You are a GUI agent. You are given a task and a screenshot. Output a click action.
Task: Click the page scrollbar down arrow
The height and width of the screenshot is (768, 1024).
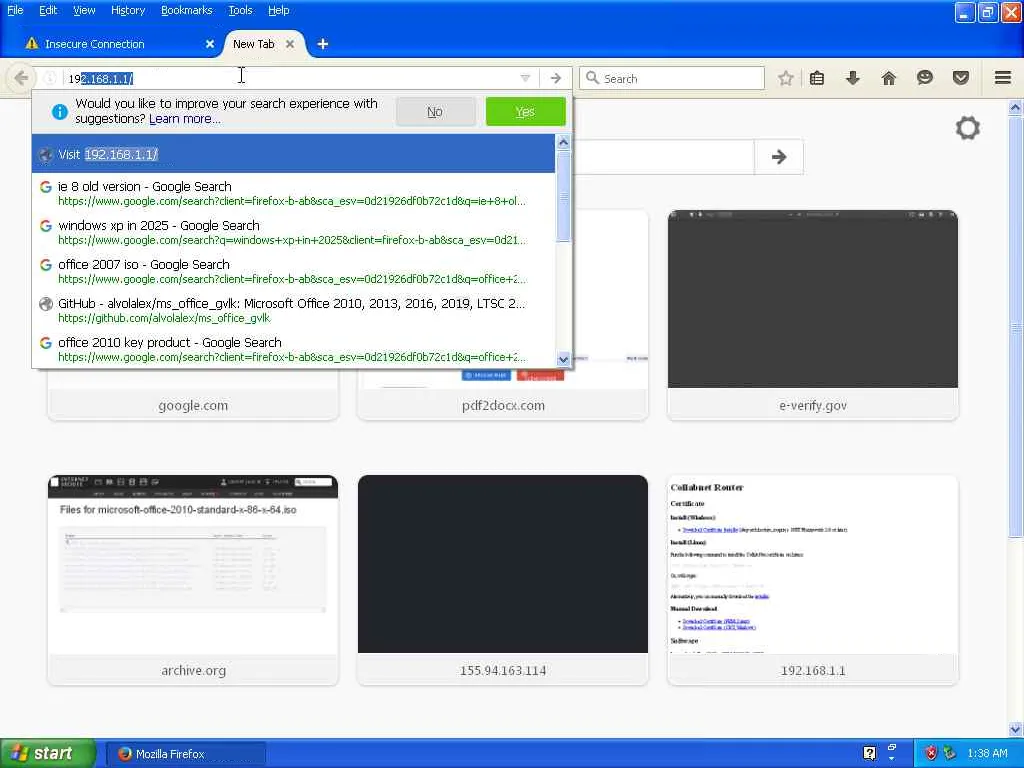click(x=1016, y=729)
